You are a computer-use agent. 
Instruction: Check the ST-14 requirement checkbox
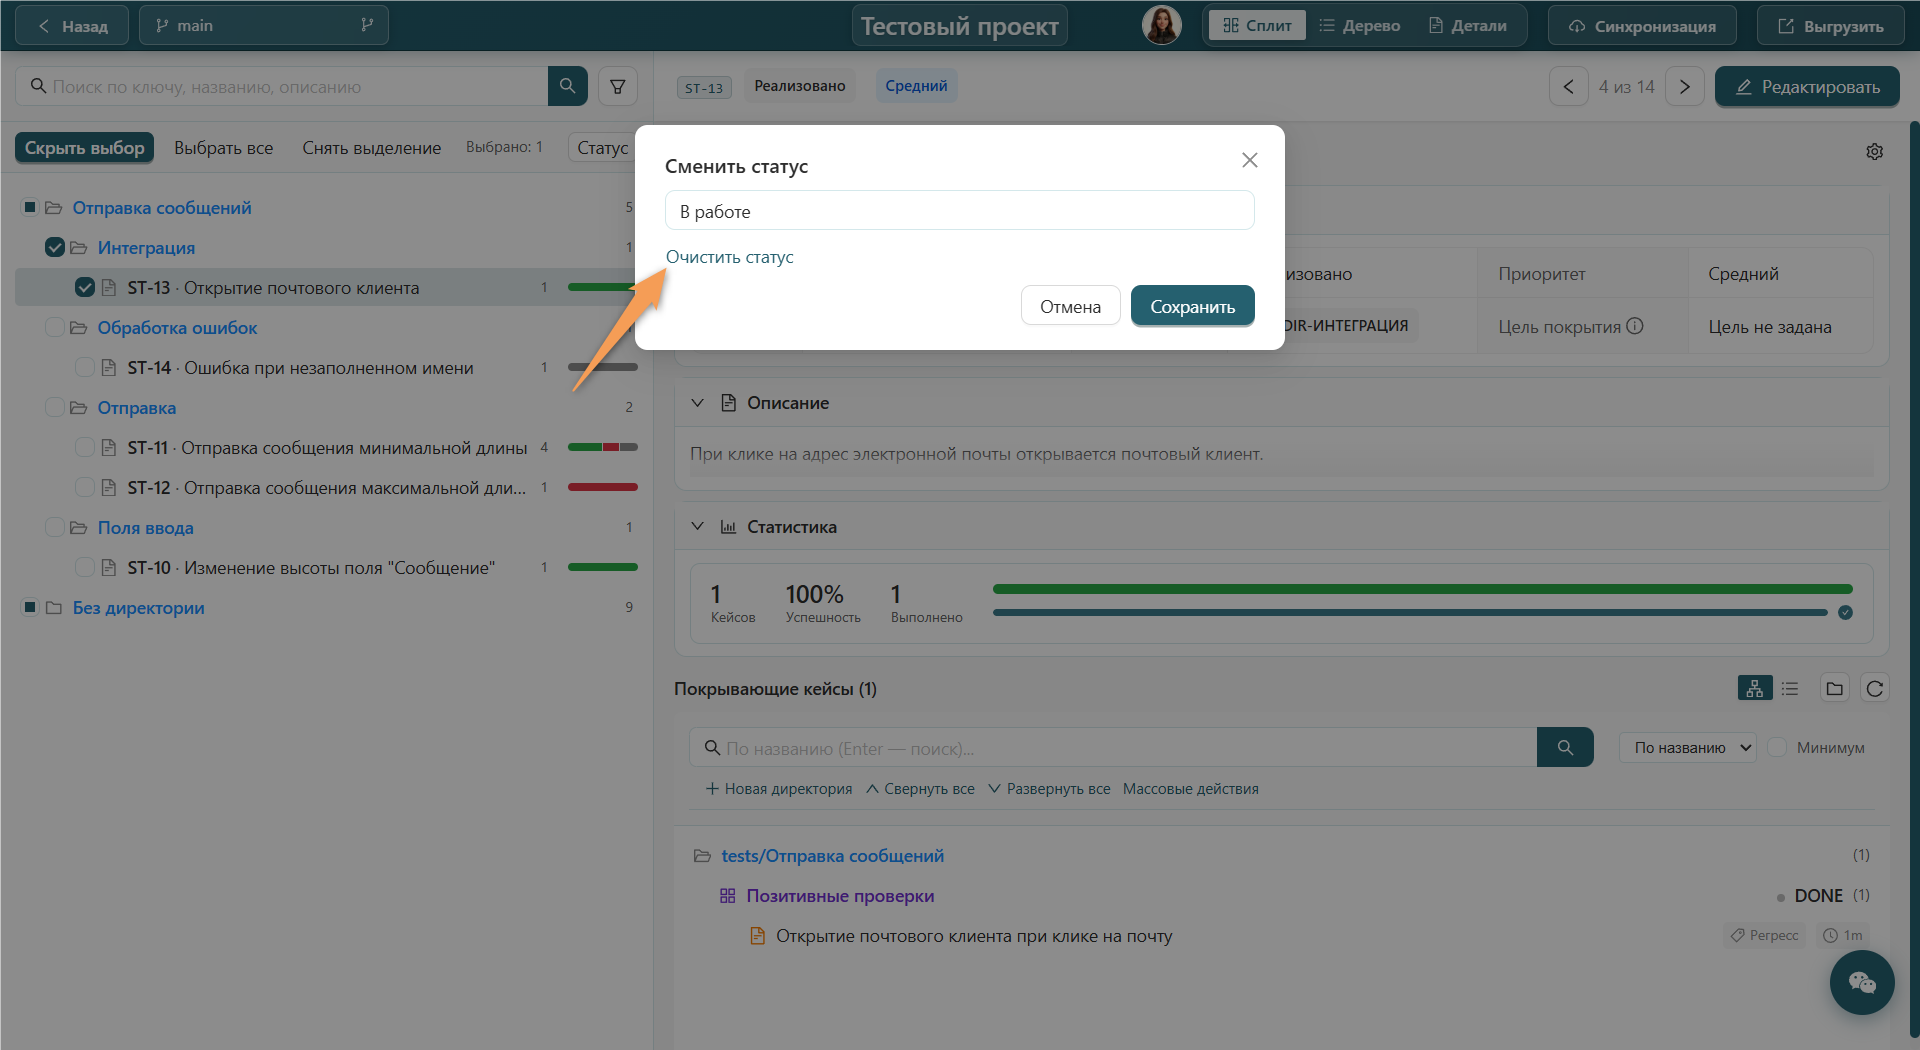click(x=85, y=367)
